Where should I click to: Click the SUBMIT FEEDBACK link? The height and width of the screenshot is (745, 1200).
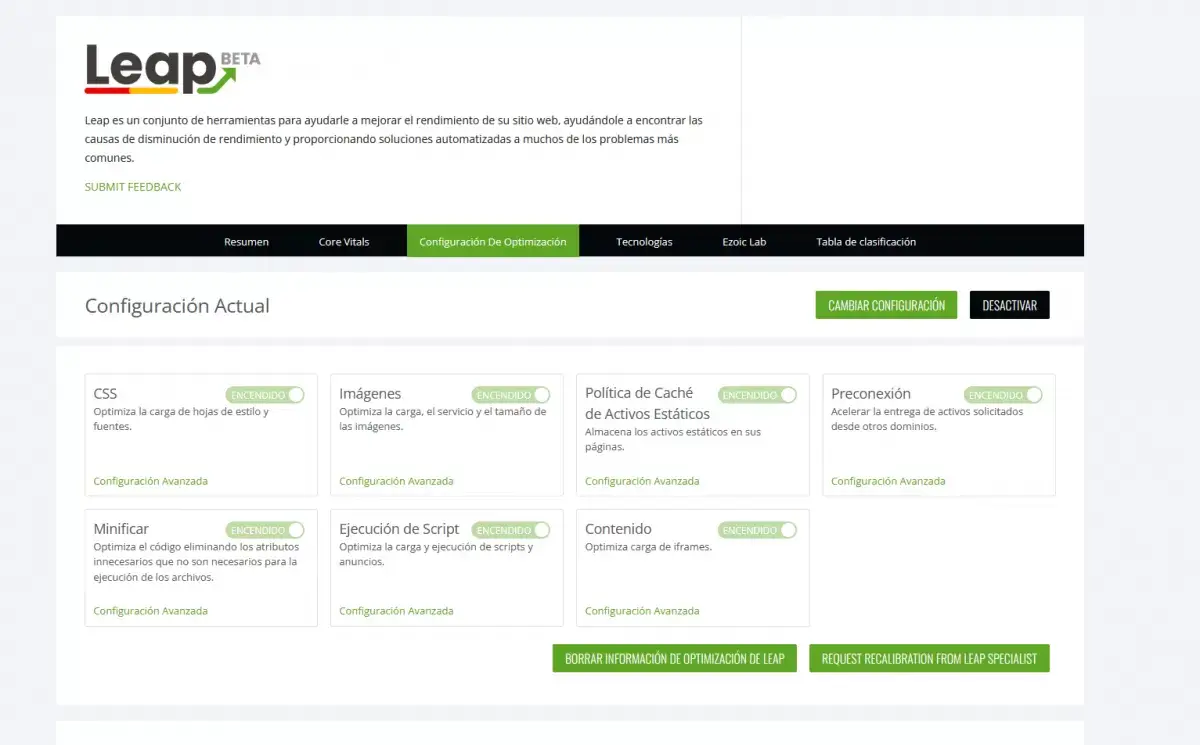pos(133,187)
